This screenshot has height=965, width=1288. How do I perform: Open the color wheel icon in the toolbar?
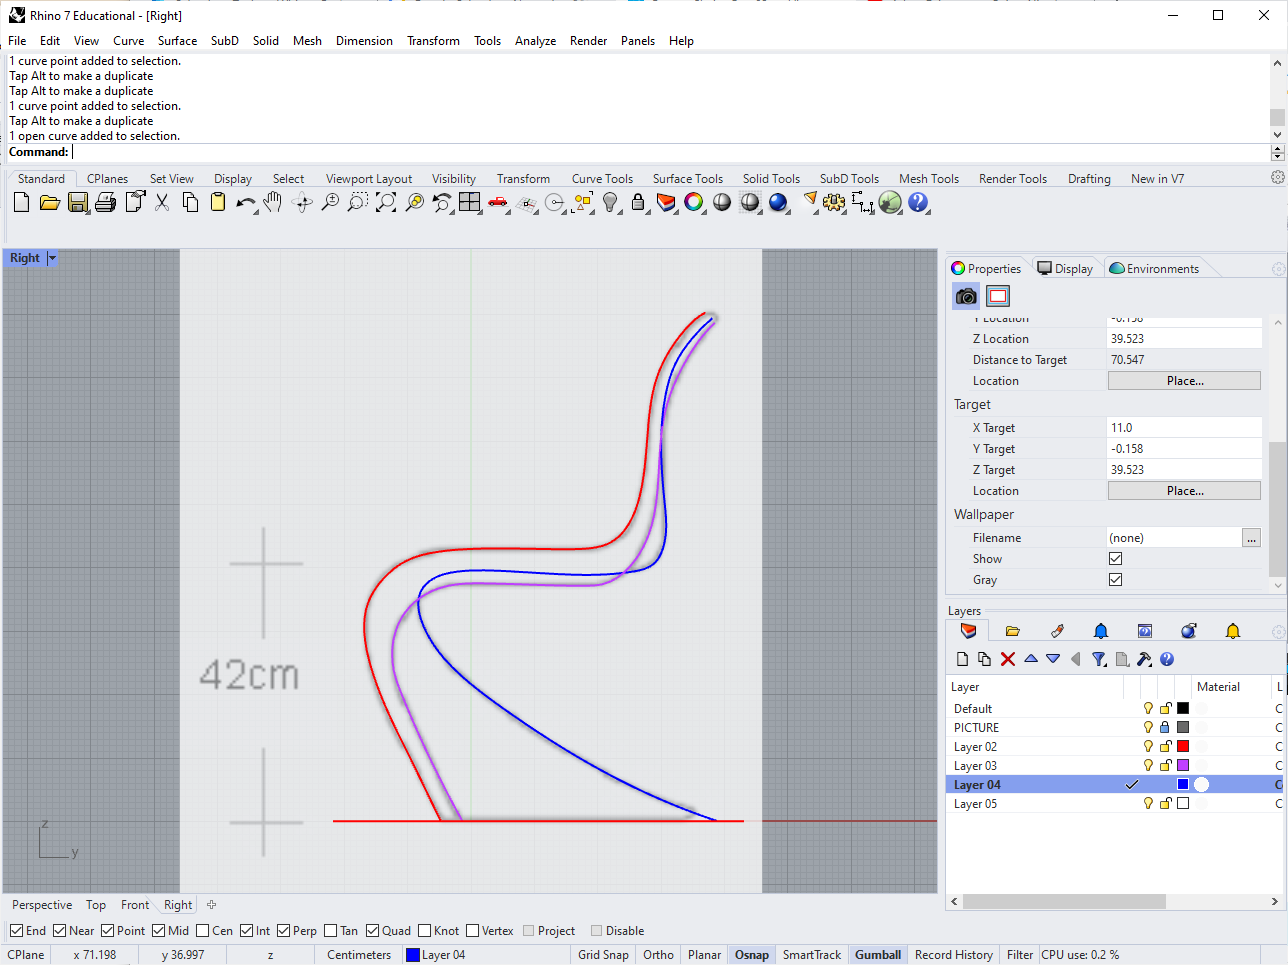pyautogui.click(x=694, y=203)
